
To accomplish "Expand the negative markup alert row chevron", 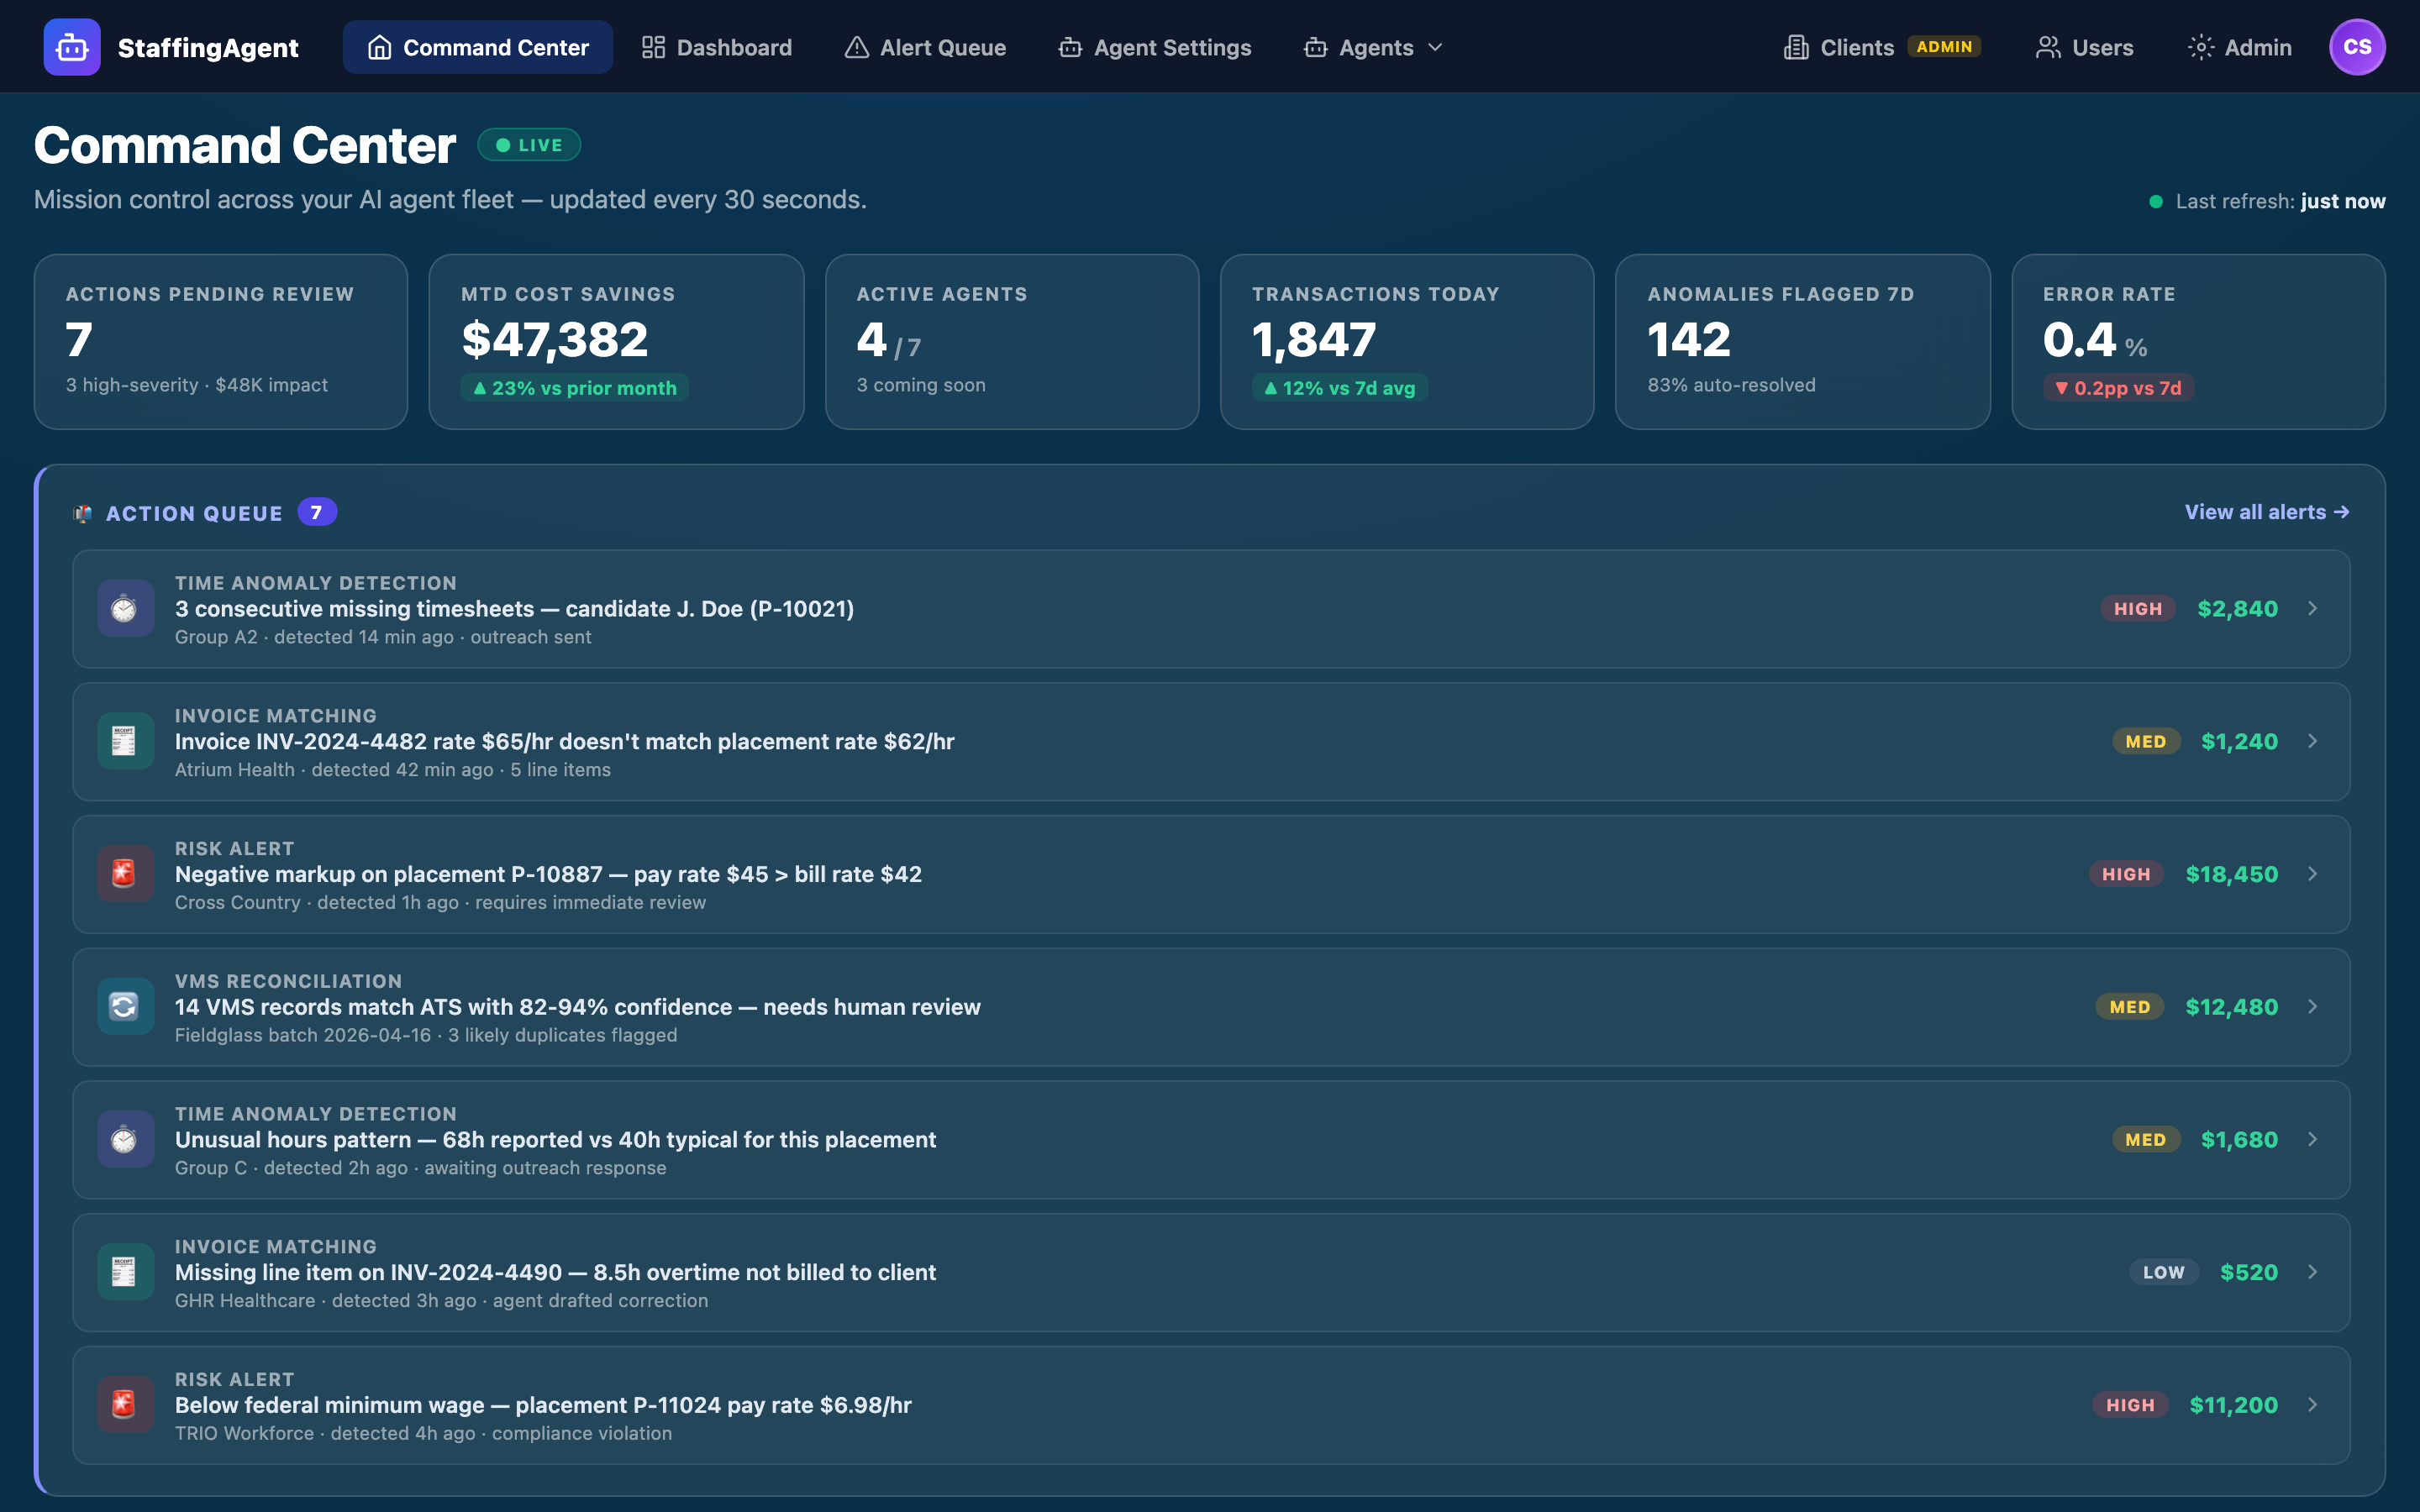I will (2314, 873).
